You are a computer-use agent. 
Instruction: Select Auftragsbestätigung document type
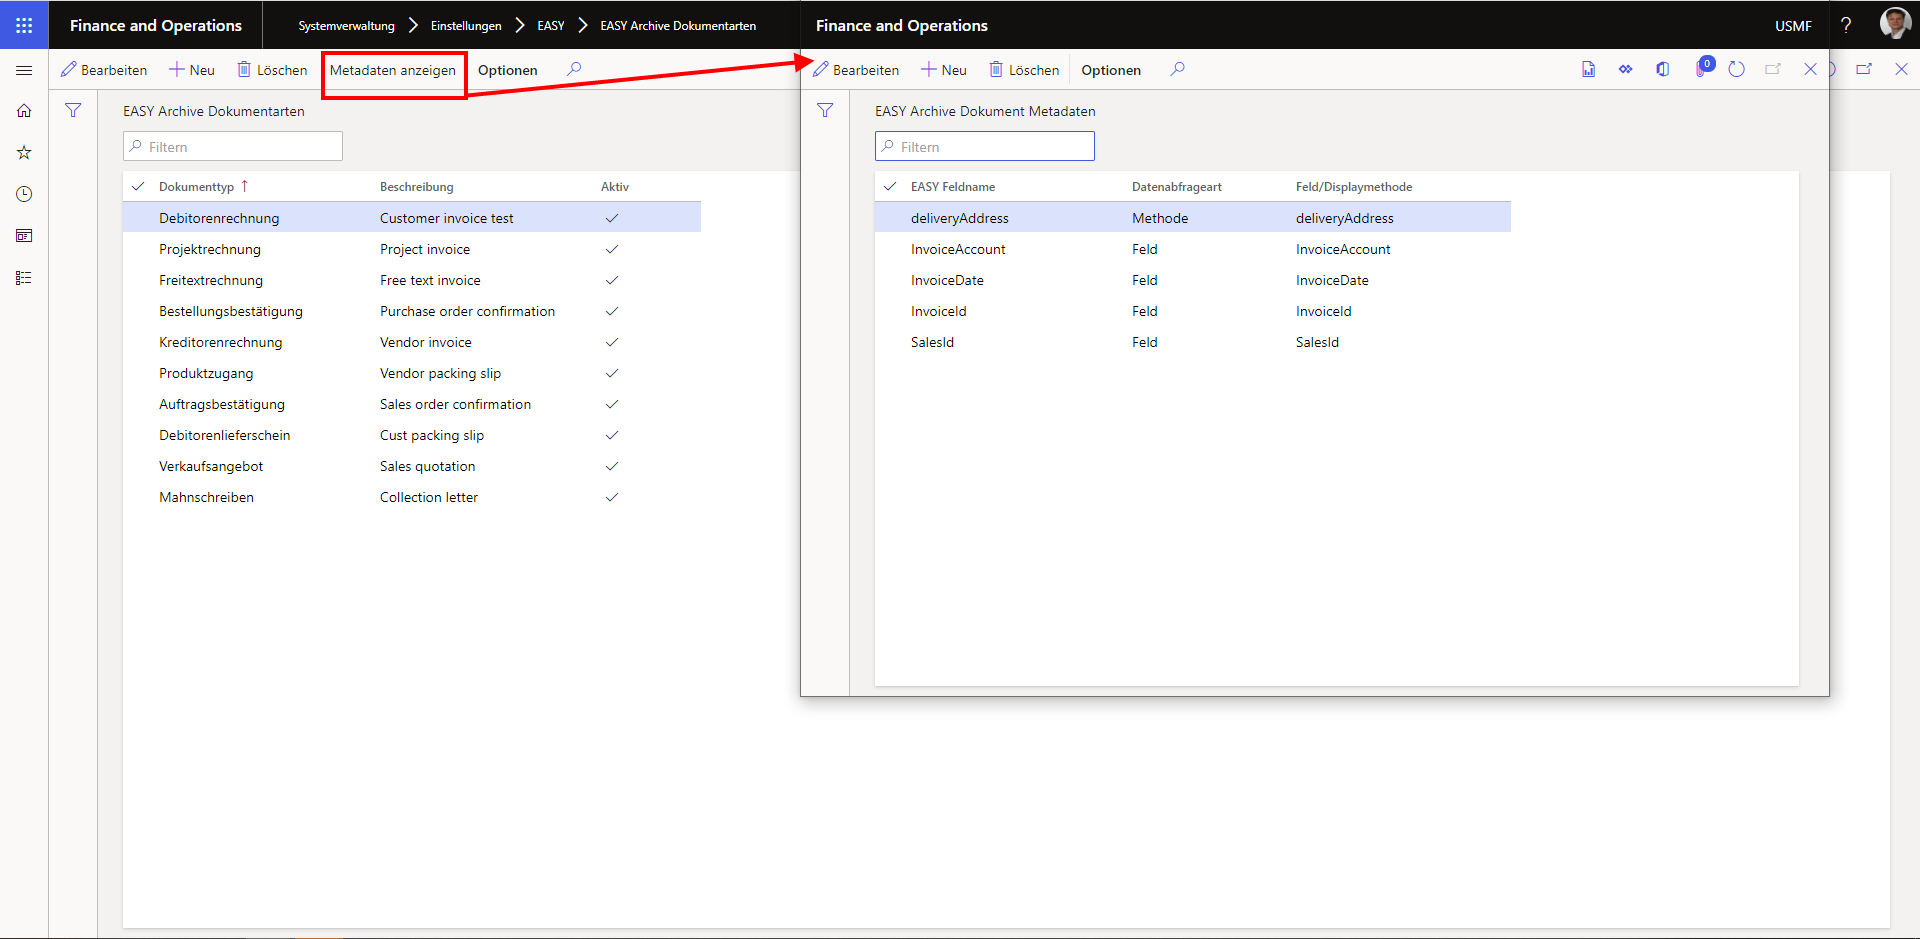222,404
